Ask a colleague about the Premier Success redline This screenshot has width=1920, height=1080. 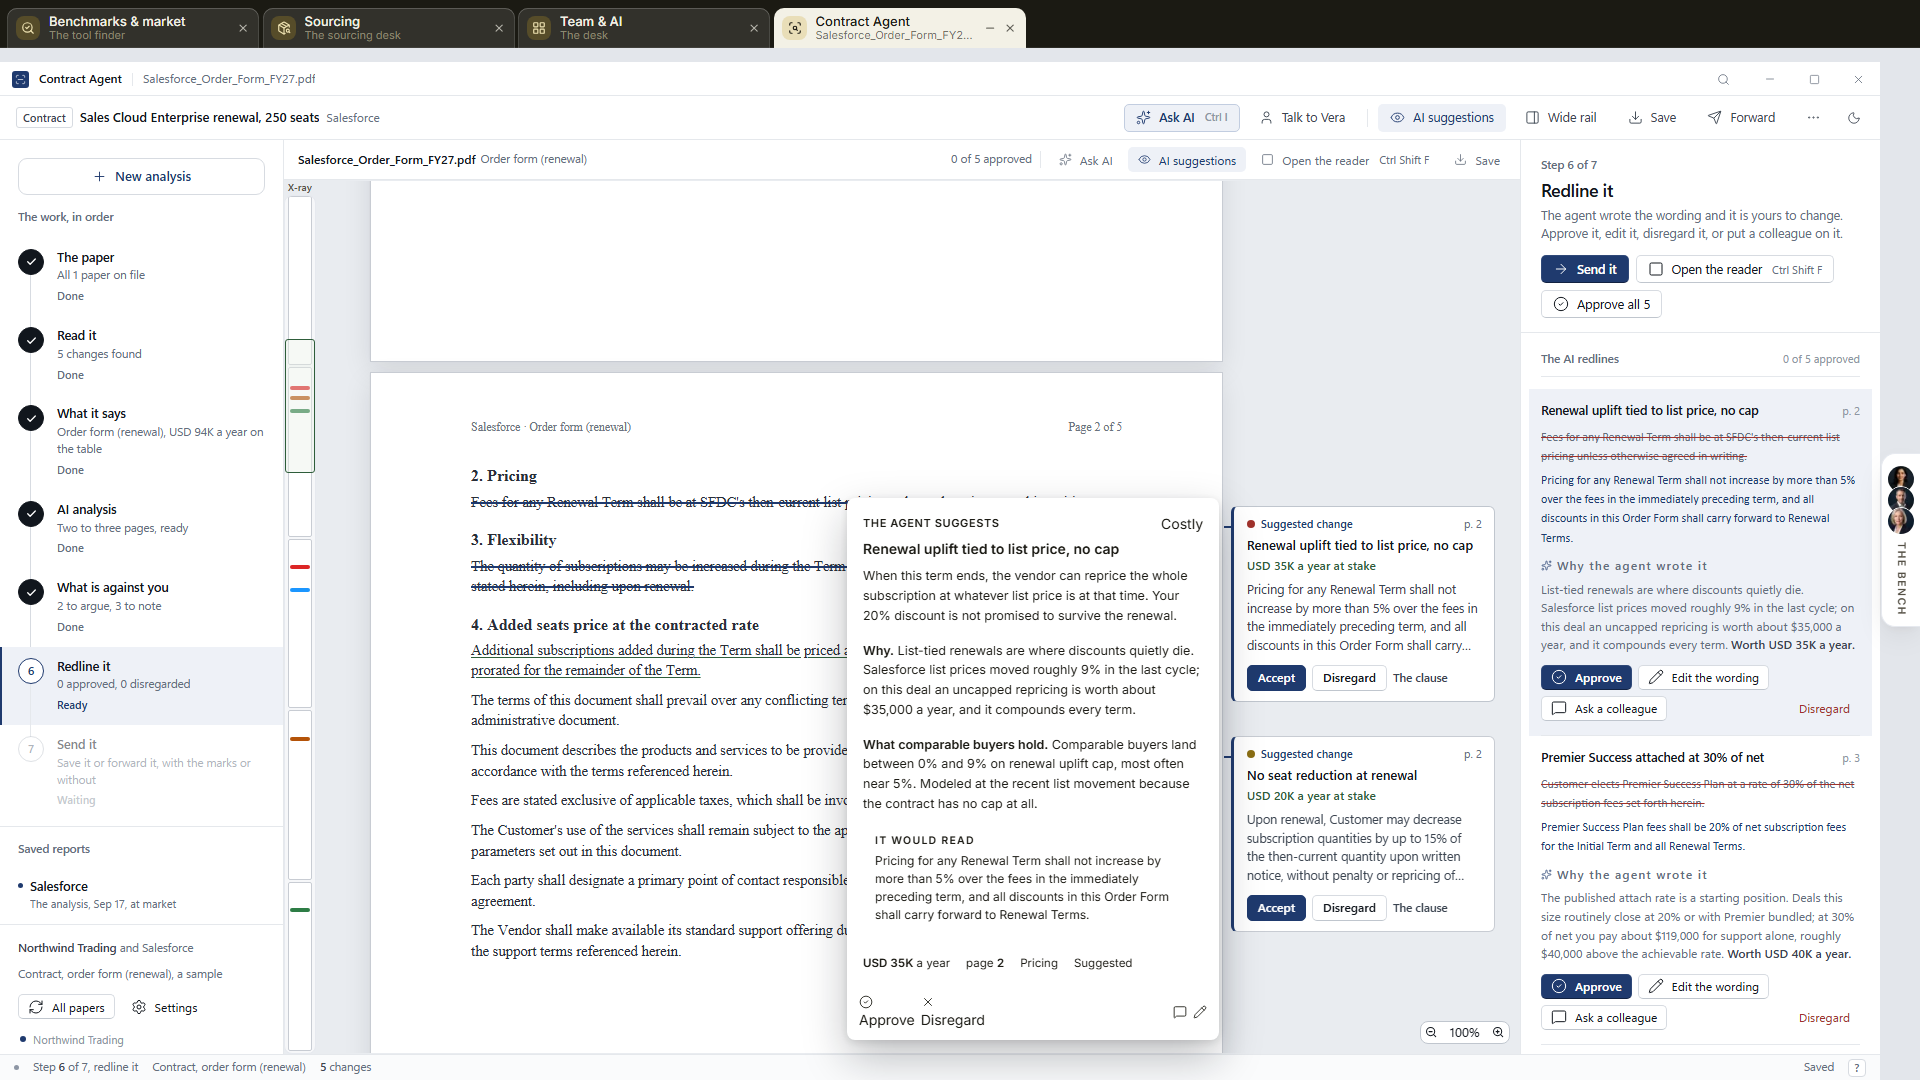[1604, 1018]
